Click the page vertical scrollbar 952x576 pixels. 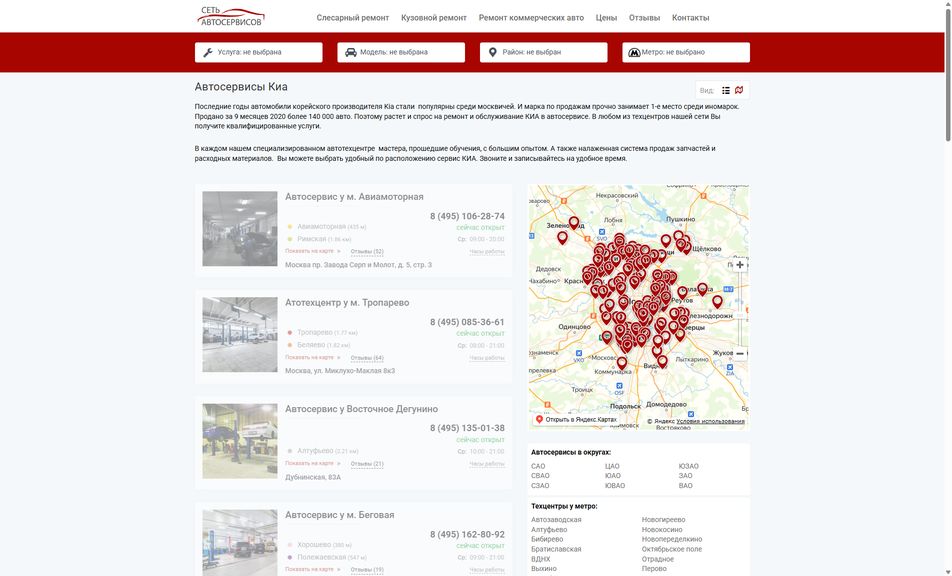click(948, 73)
